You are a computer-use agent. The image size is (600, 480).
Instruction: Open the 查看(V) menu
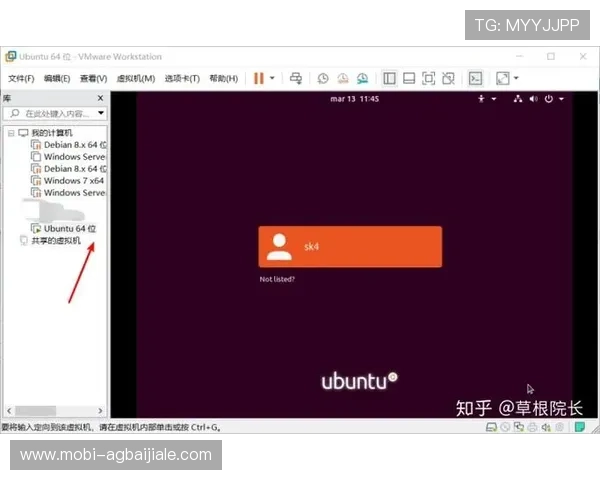[x=93, y=79]
